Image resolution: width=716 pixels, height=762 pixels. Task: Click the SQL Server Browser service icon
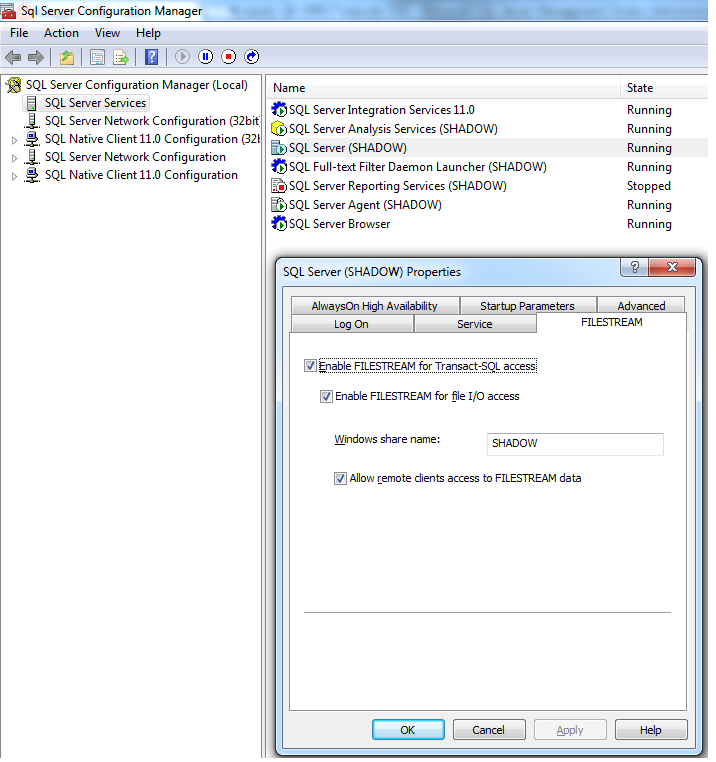coord(279,224)
